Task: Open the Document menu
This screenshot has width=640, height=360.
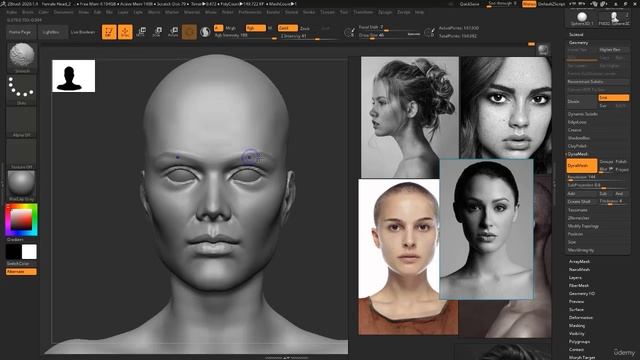Action: pos(64,12)
